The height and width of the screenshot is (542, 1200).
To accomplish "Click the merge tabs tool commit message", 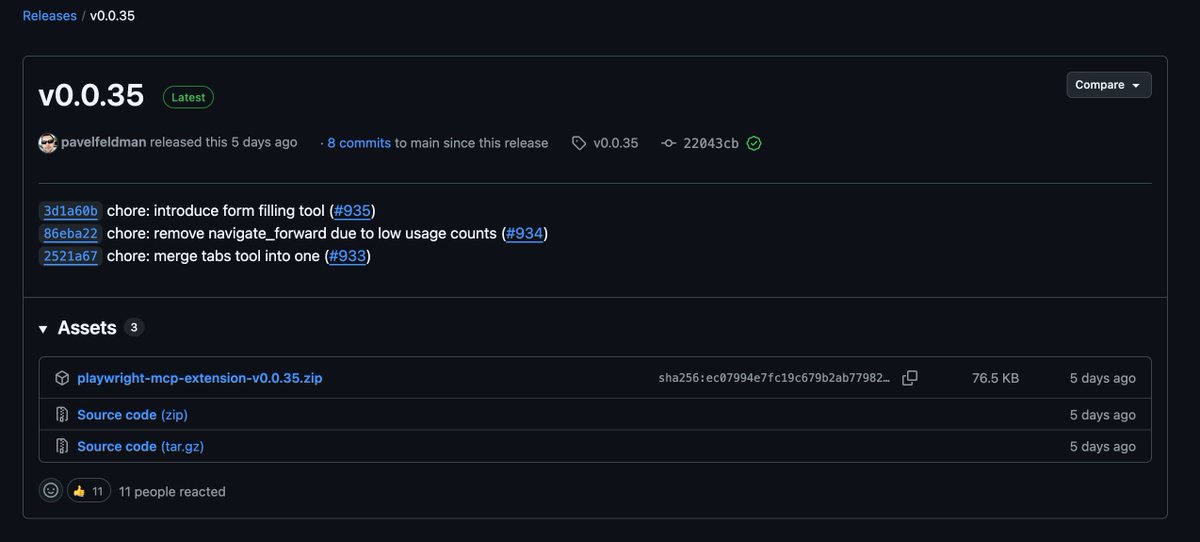I will click(x=214, y=256).
